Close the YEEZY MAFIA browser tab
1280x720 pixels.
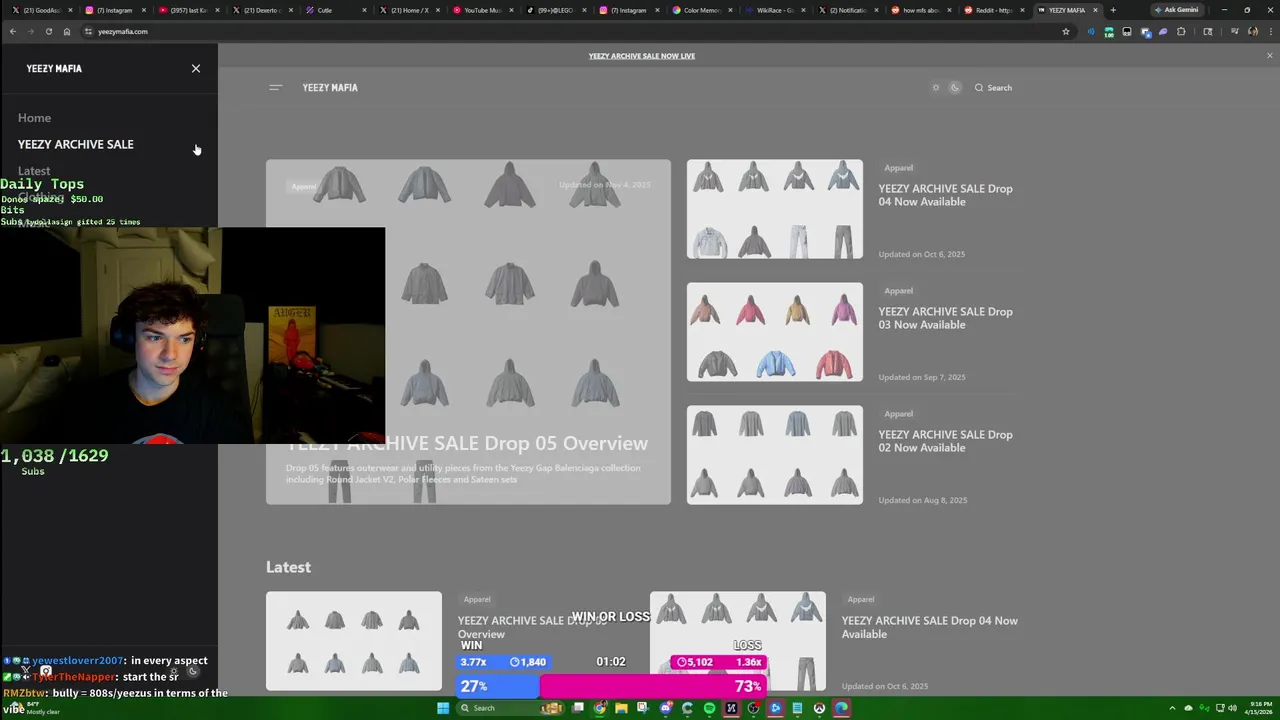pyautogui.click(x=1096, y=10)
